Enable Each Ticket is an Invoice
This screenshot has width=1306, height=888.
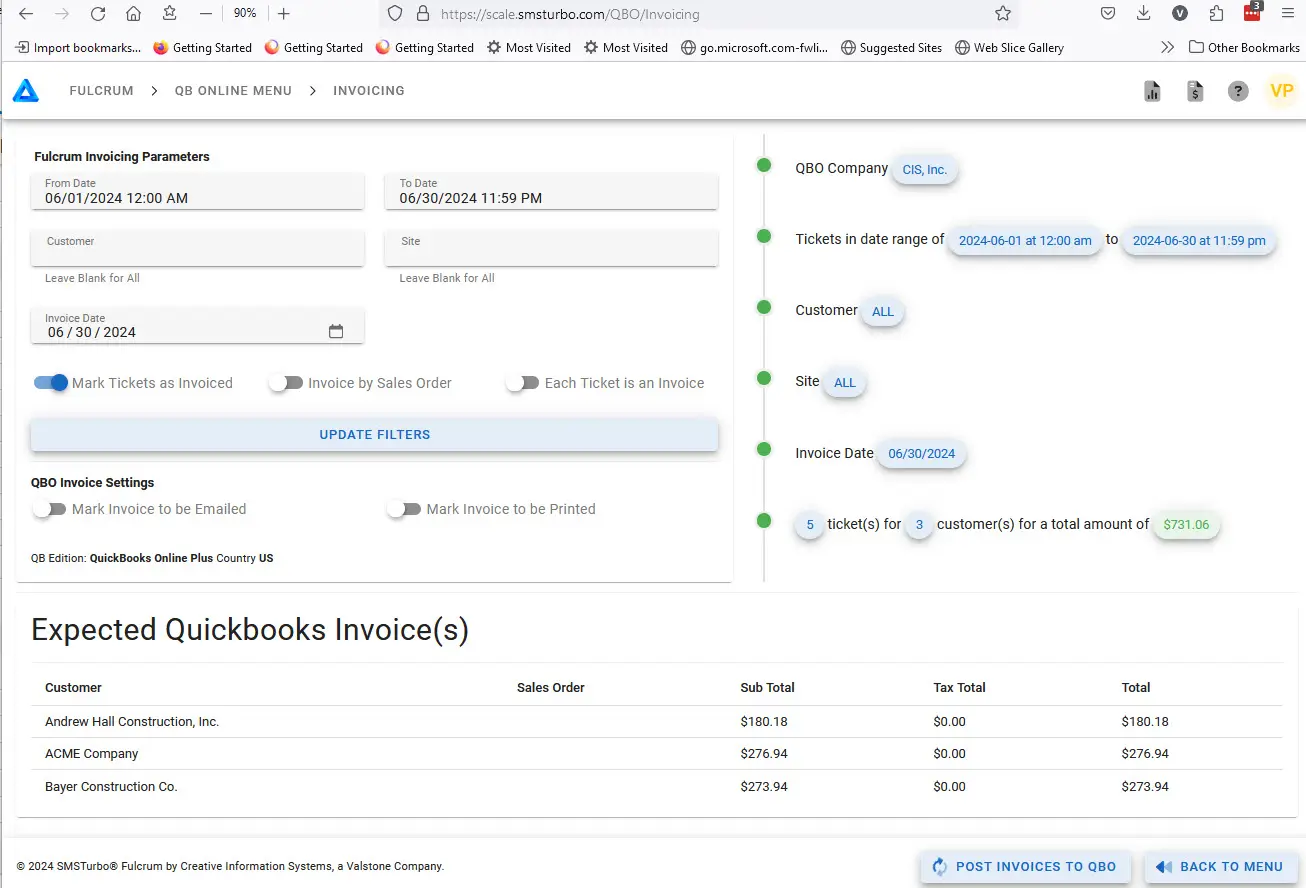pos(523,383)
